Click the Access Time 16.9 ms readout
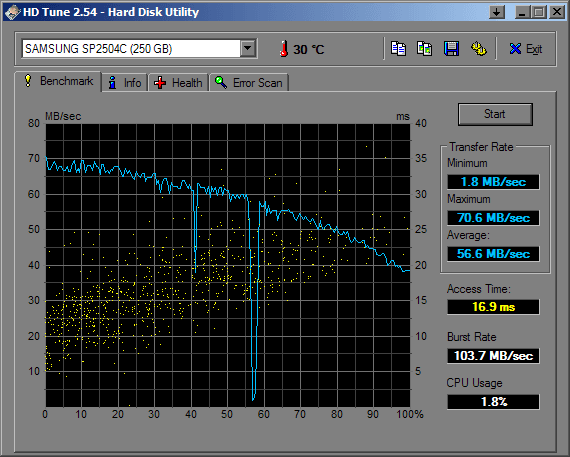This screenshot has height=457, width=570. click(x=493, y=307)
